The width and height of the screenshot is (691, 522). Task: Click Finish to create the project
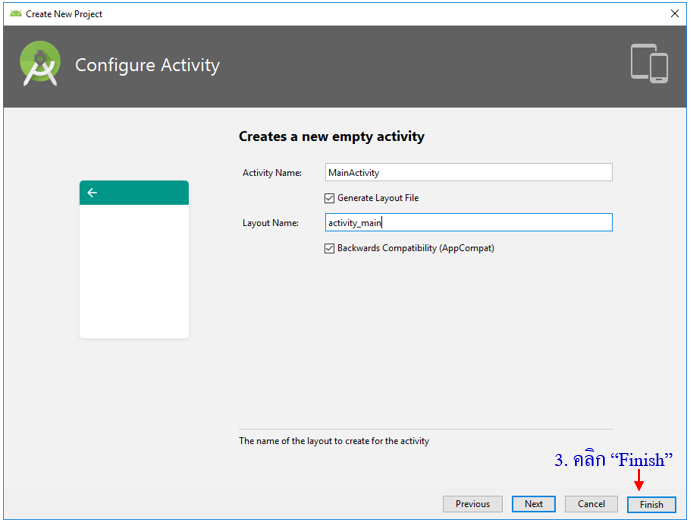[x=651, y=504]
